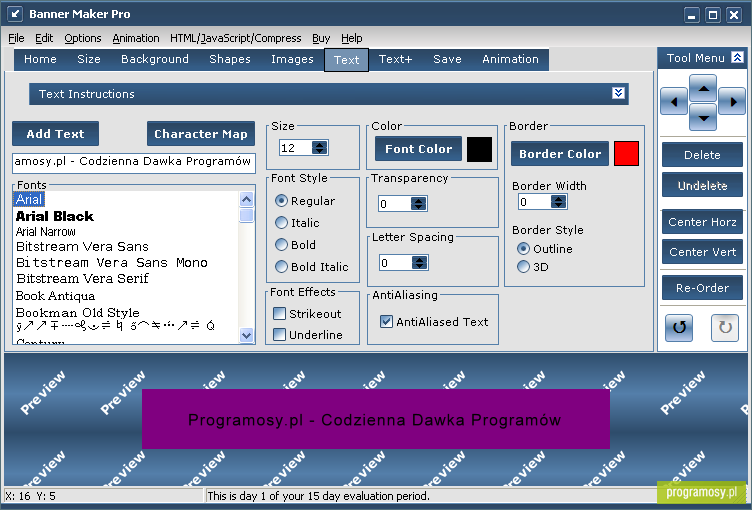This screenshot has width=752, height=510.
Task: Click the Add Text button
Action: 55,133
